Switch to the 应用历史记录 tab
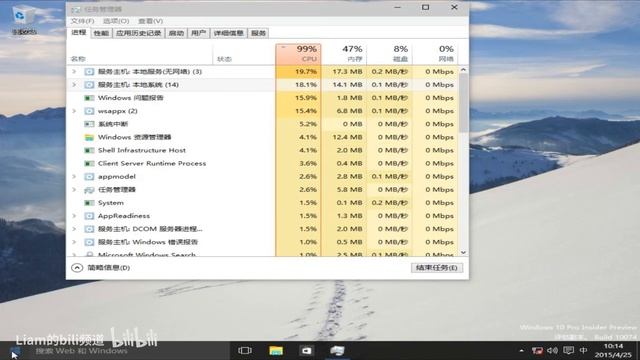Image resolution: width=640 pixels, height=360 pixels. coord(138,33)
